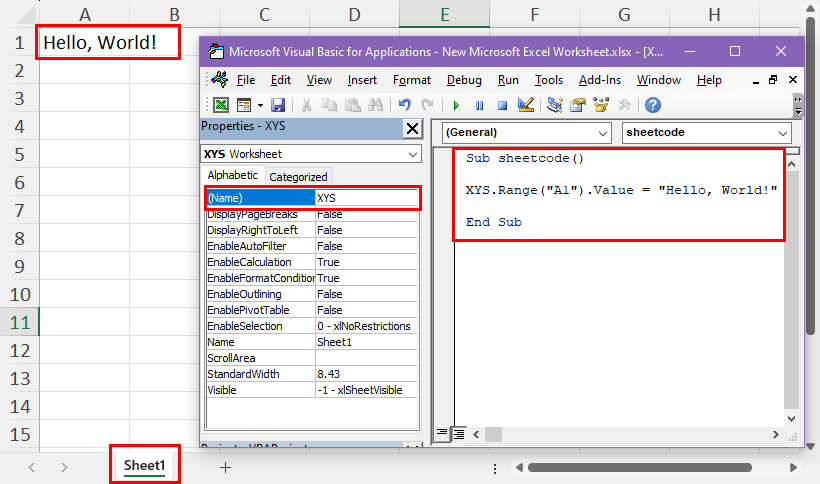Open Visual Basic Help question mark icon
The height and width of the screenshot is (484, 820).
pos(653,105)
